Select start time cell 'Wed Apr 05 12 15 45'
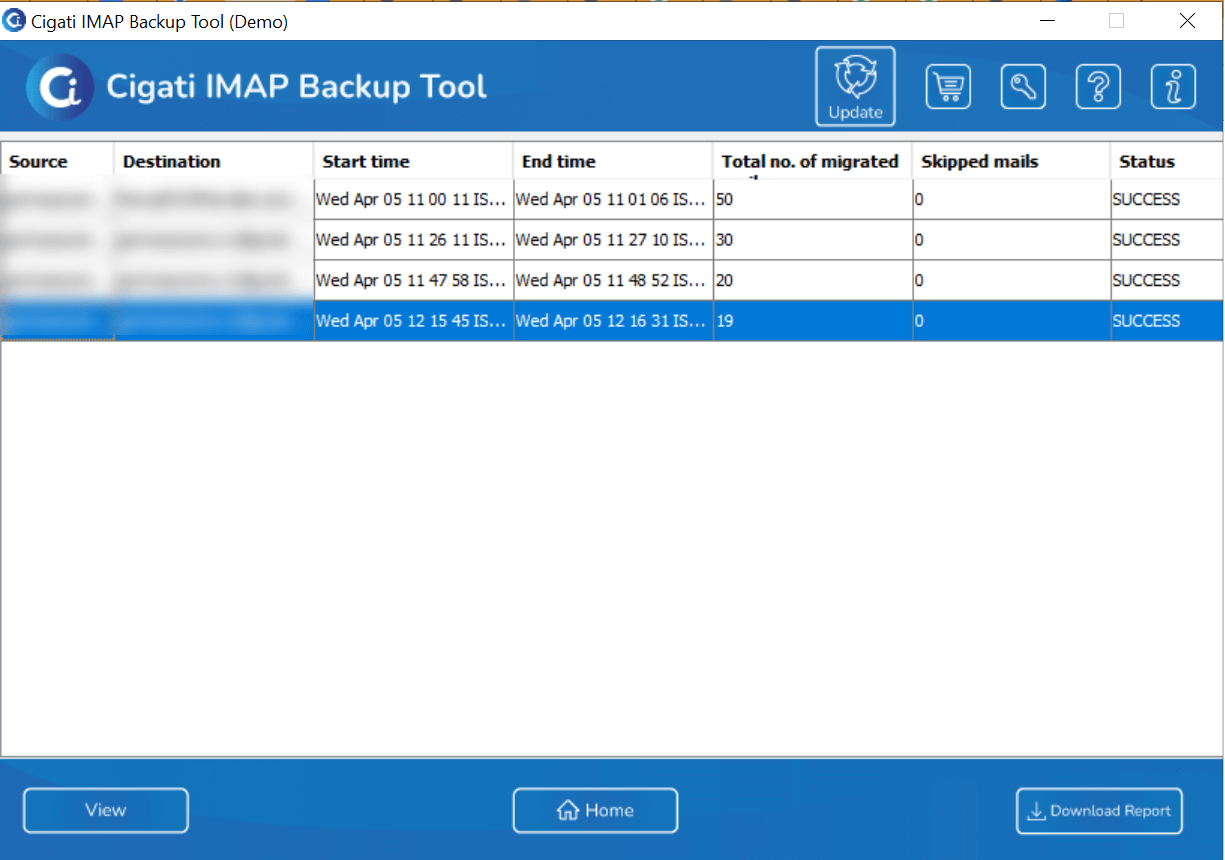The height and width of the screenshot is (860, 1225). (414, 321)
